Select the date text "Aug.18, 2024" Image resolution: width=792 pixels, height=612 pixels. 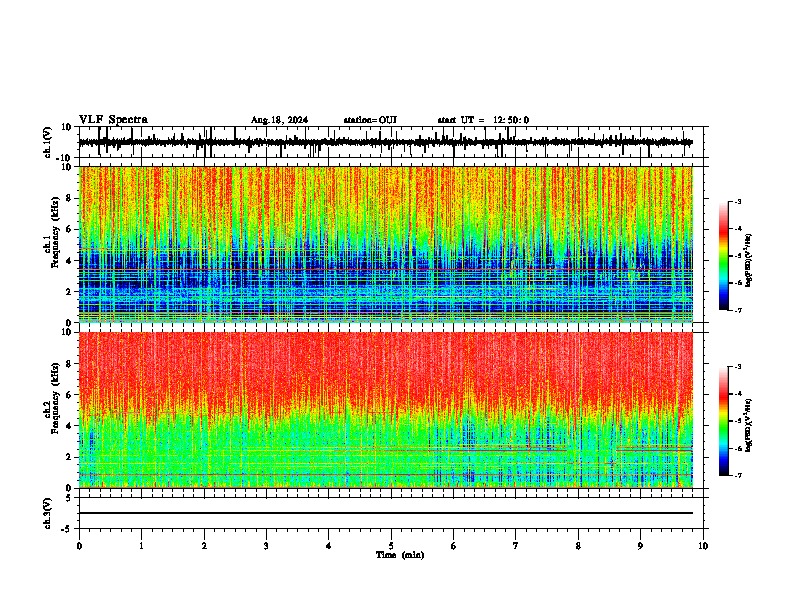pos(279,120)
